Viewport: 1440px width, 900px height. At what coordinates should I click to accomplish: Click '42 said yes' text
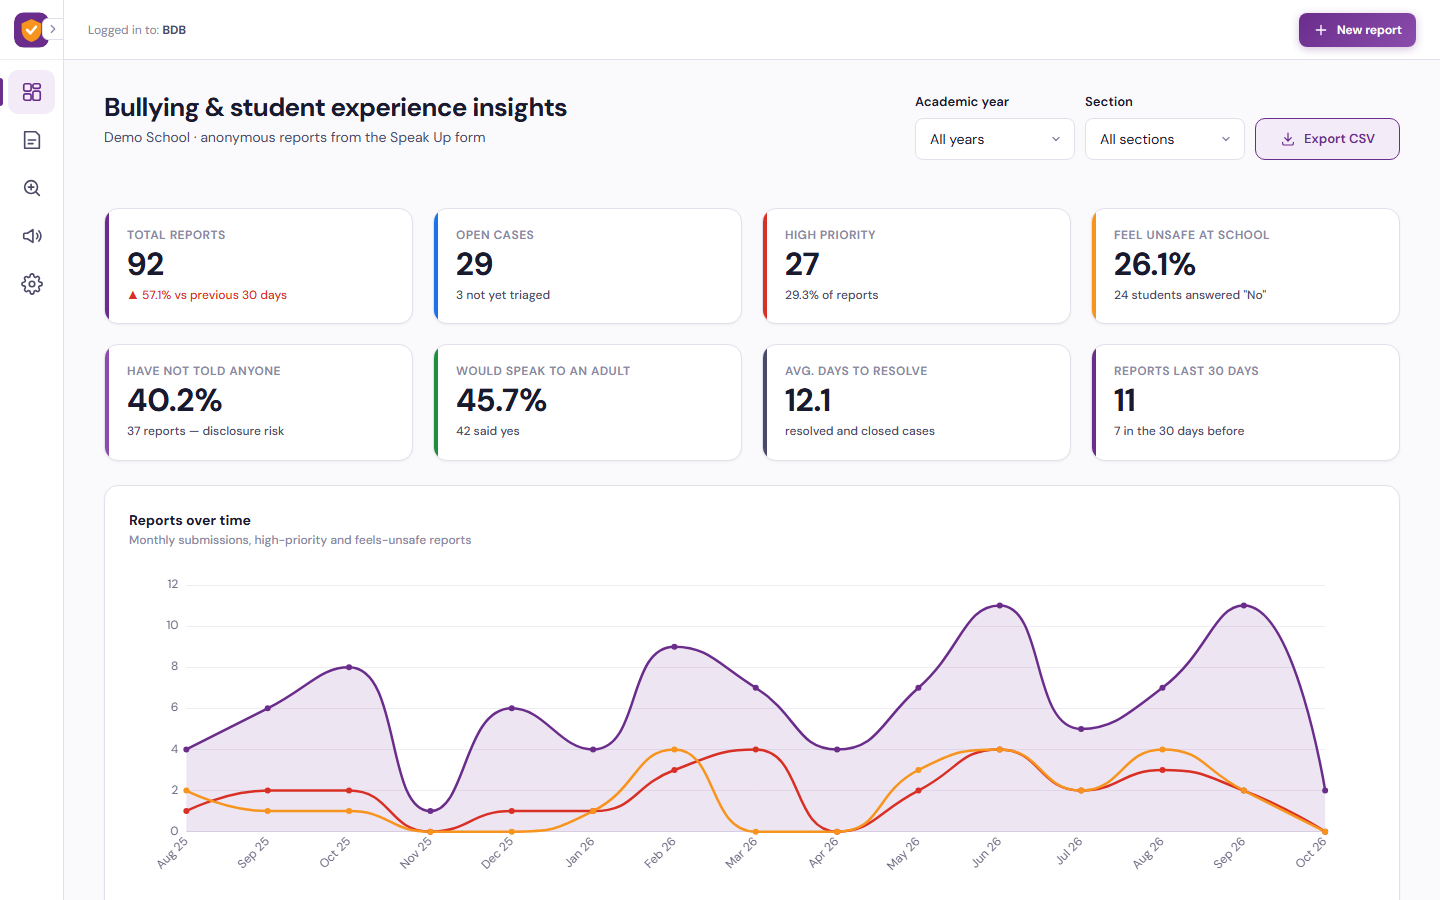488,431
